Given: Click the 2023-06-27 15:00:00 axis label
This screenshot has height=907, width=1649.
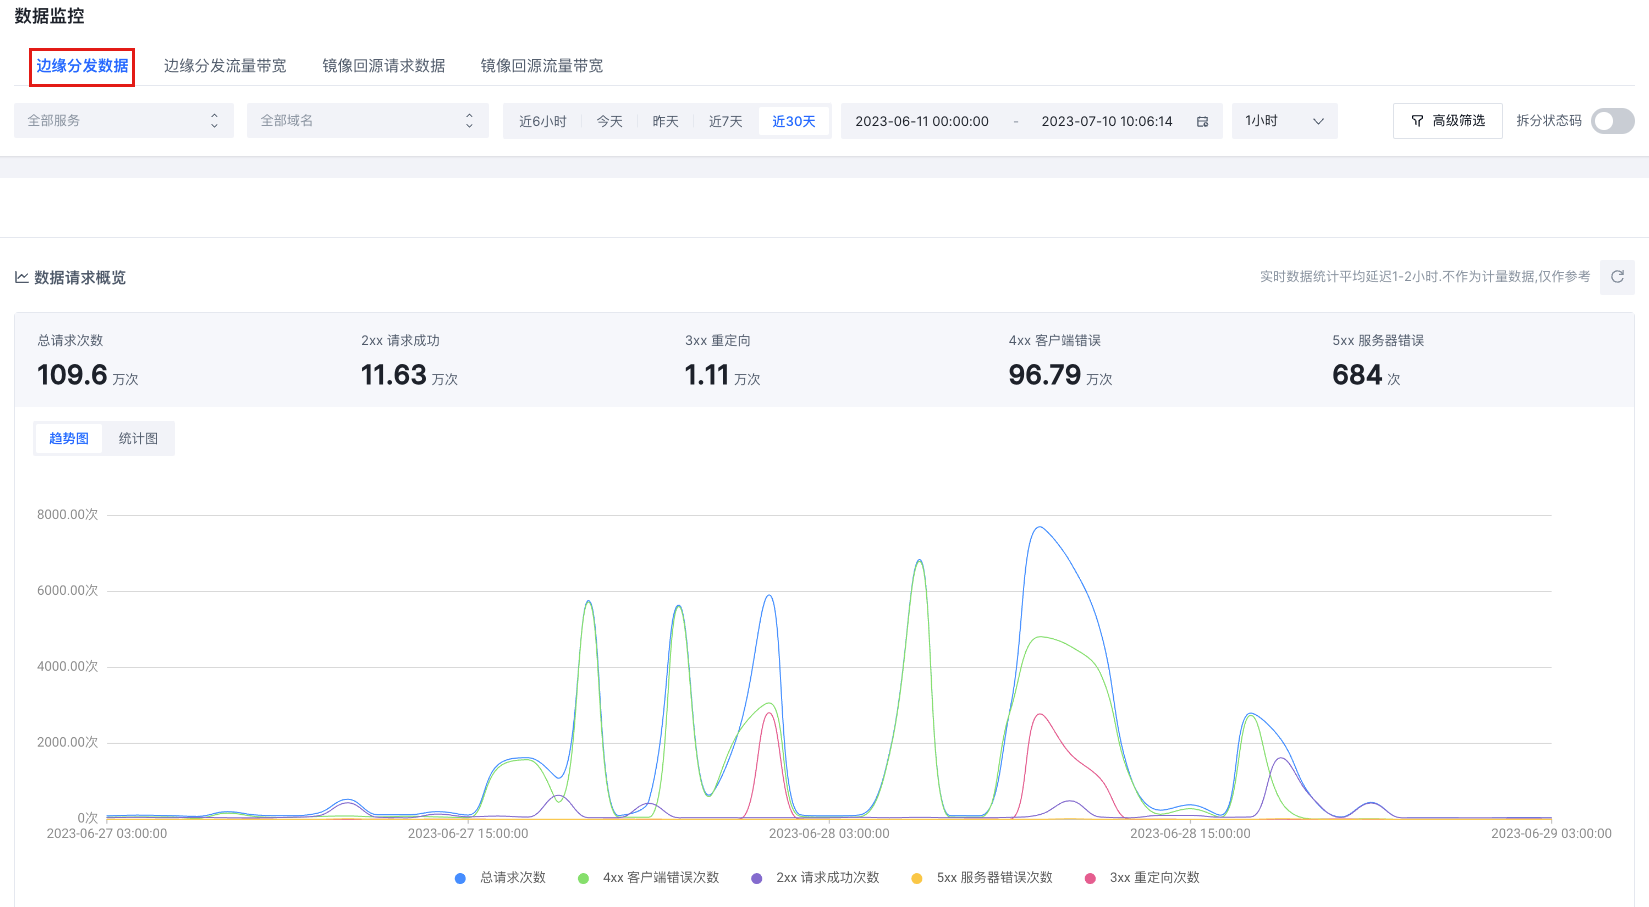Looking at the screenshot, I should click(x=468, y=834).
